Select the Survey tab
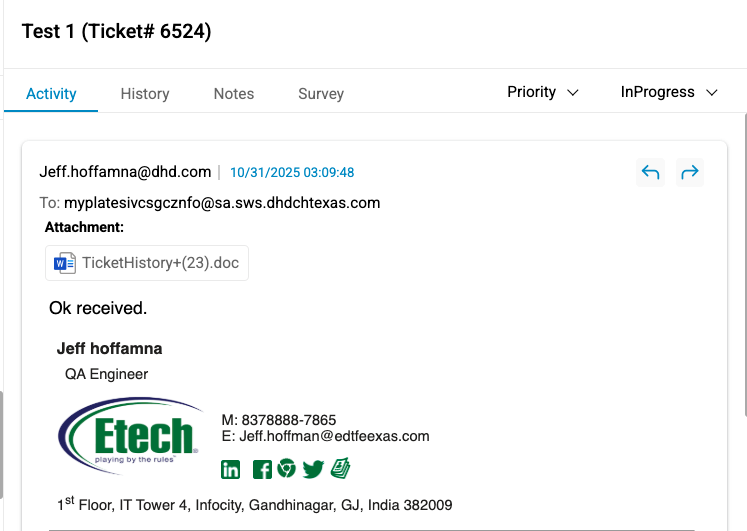The height and width of the screenshot is (531, 747). [321, 94]
